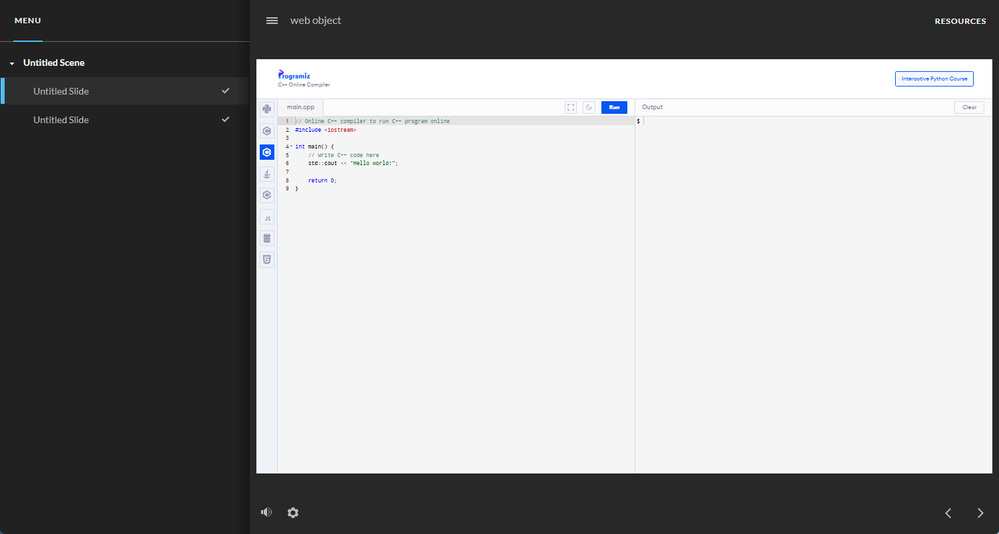The width and height of the screenshot is (999, 534).
Task: Switch to the main.cpp file tab
Action: 301,107
